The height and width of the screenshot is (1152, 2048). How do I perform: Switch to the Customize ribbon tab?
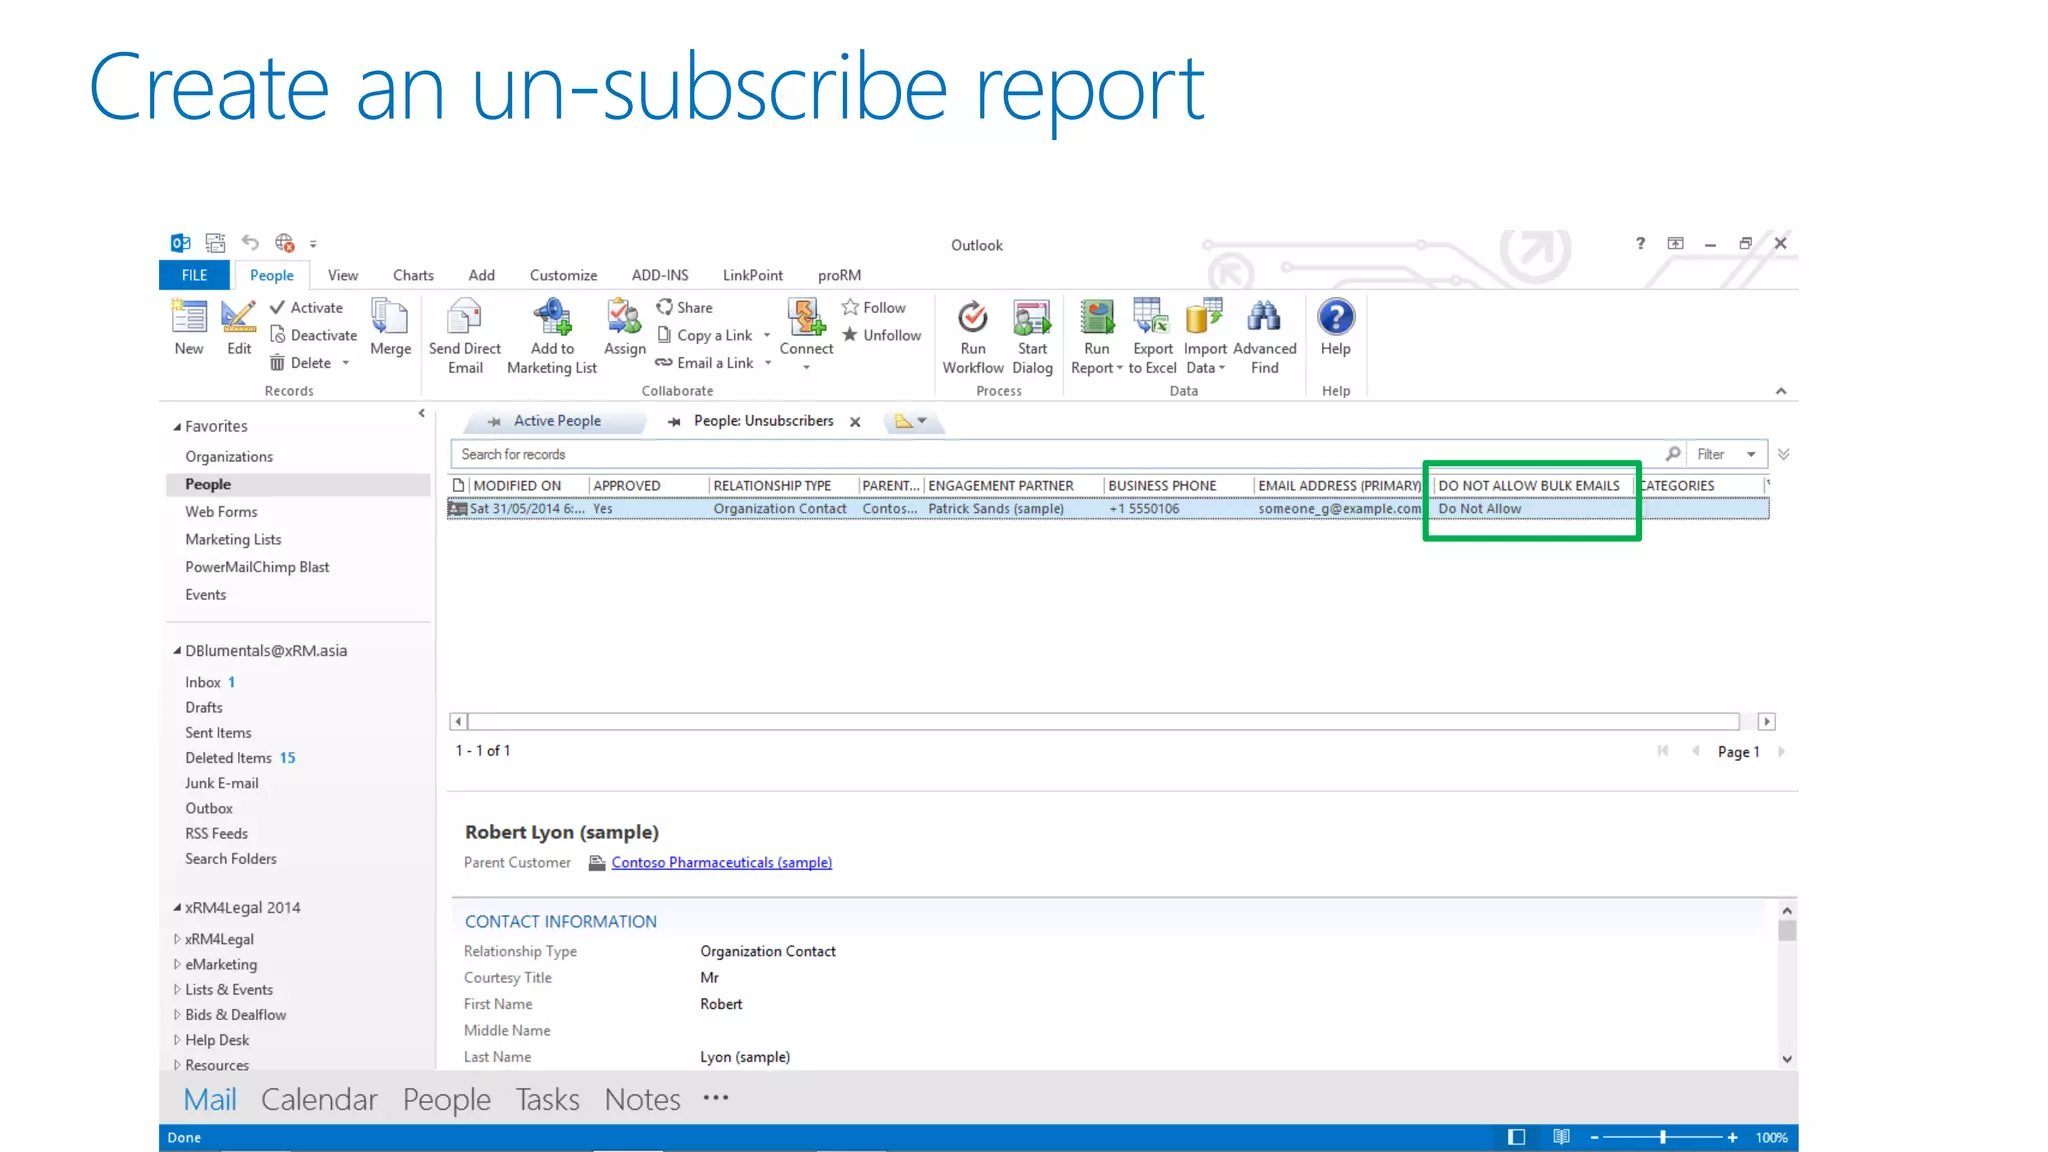[x=563, y=275]
